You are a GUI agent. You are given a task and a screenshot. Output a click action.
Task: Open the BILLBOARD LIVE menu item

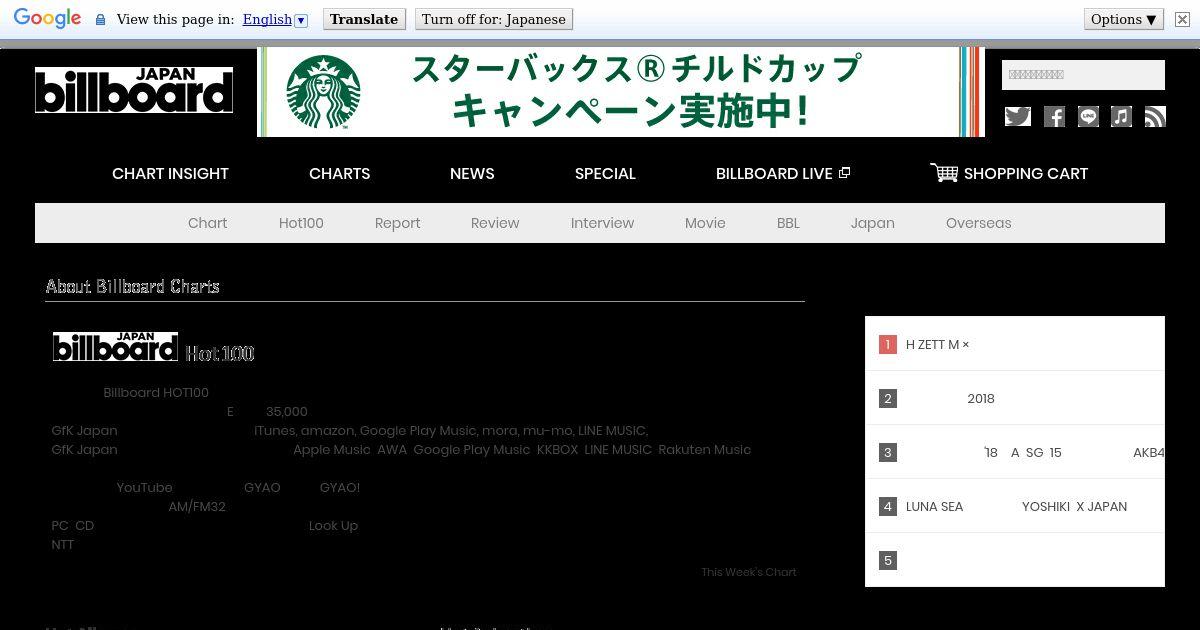(x=774, y=173)
